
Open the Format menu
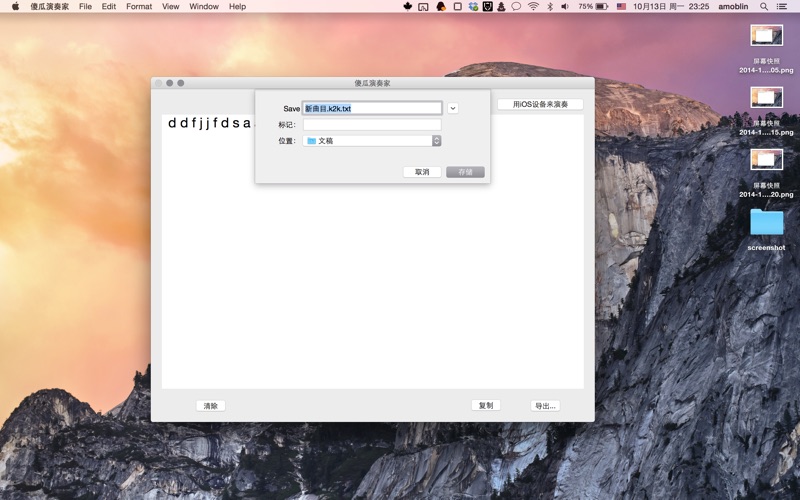[139, 6]
